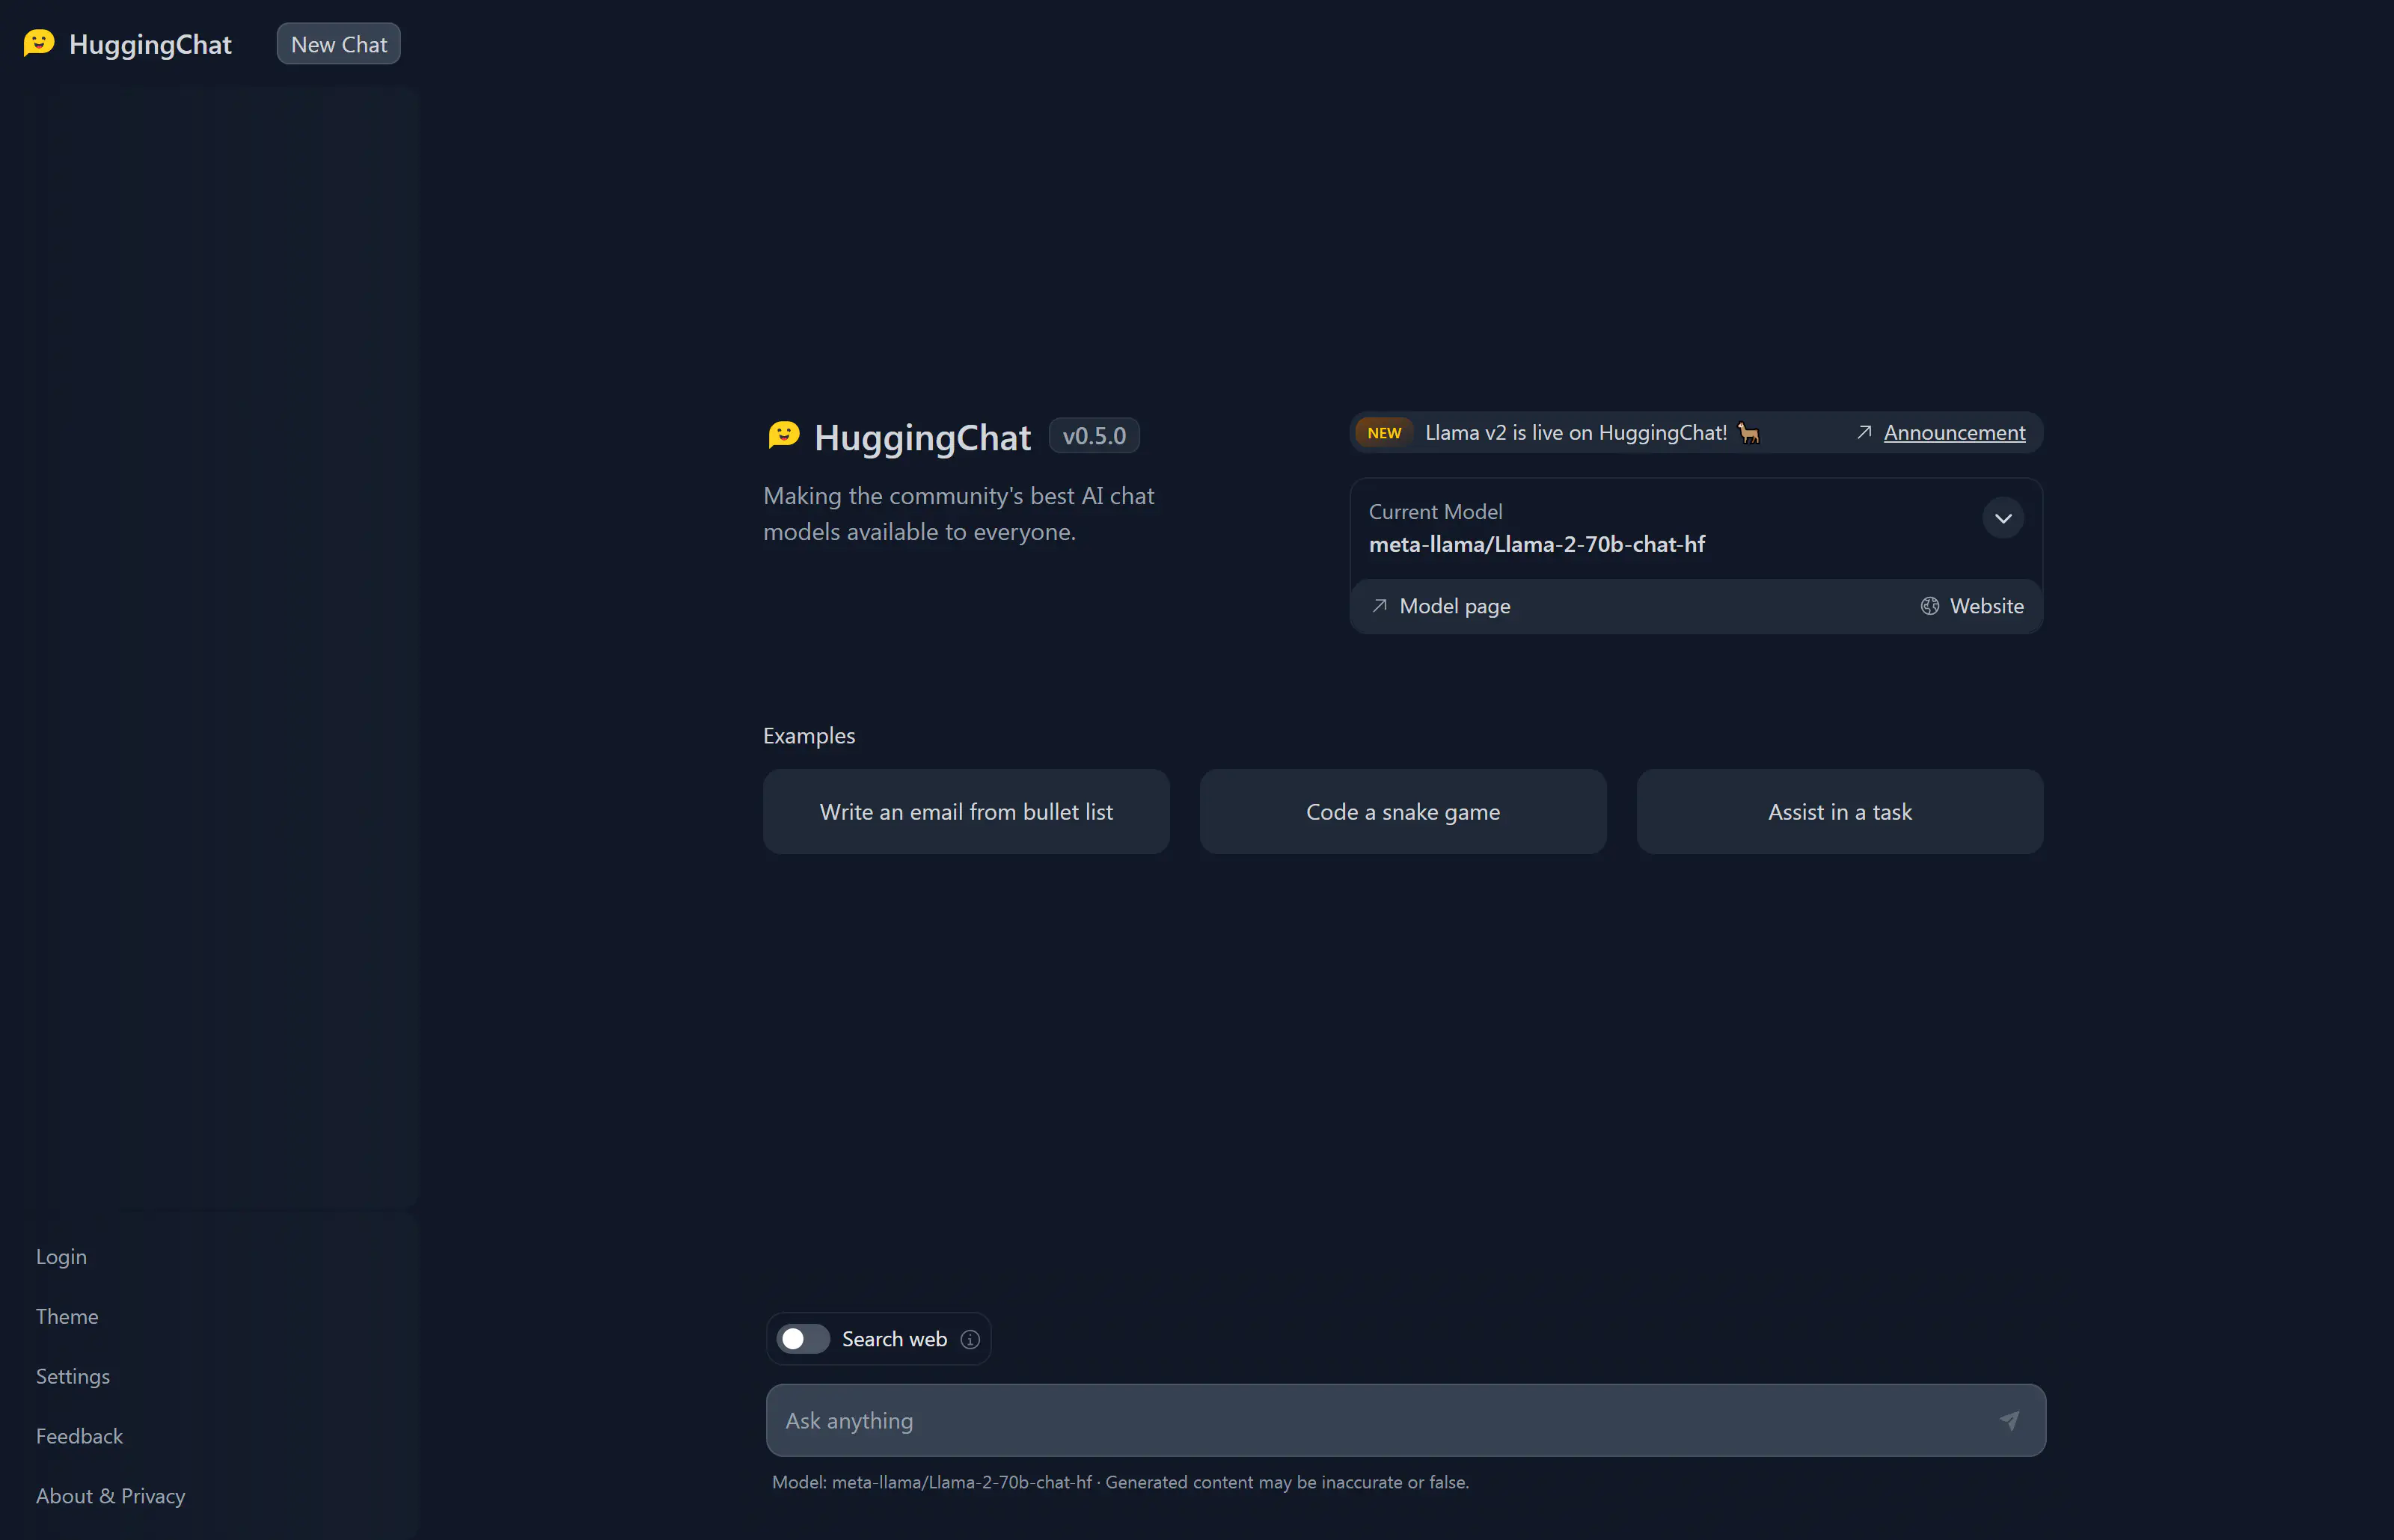This screenshot has width=2394, height=1540.
Task: Click the v0.5.0 version badge
Action: point(1094,436)
